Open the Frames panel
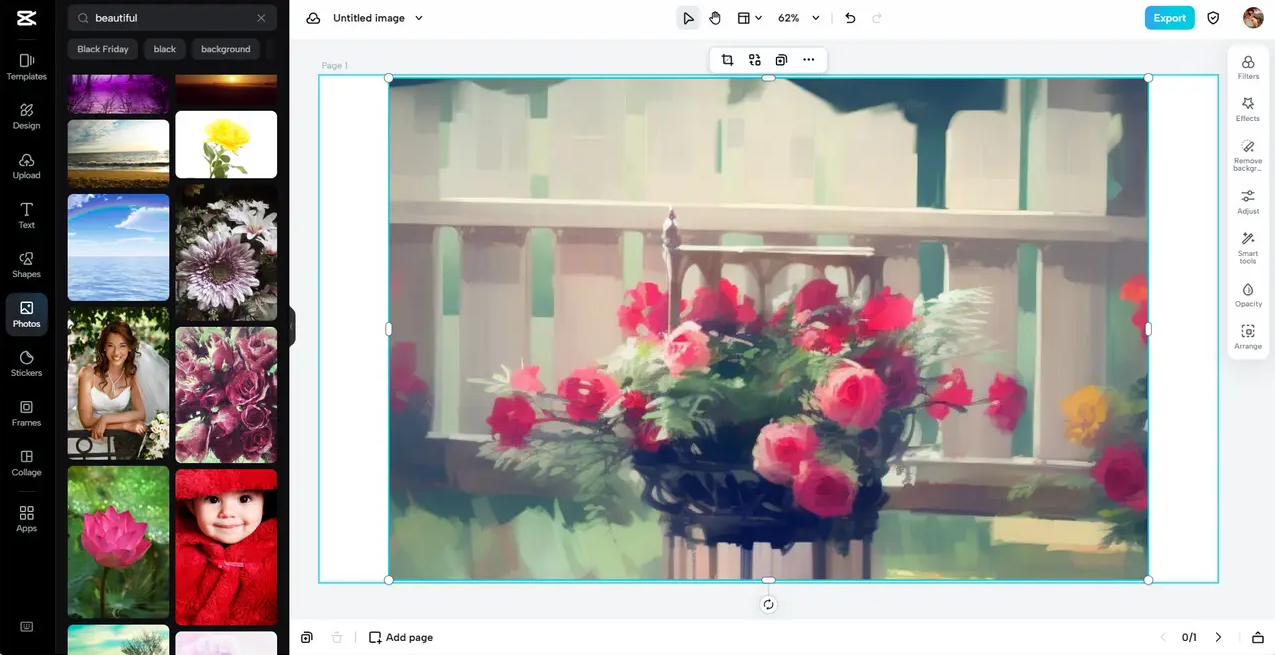This screenshot has height=655, width=1275. click(x=26, y=413)
